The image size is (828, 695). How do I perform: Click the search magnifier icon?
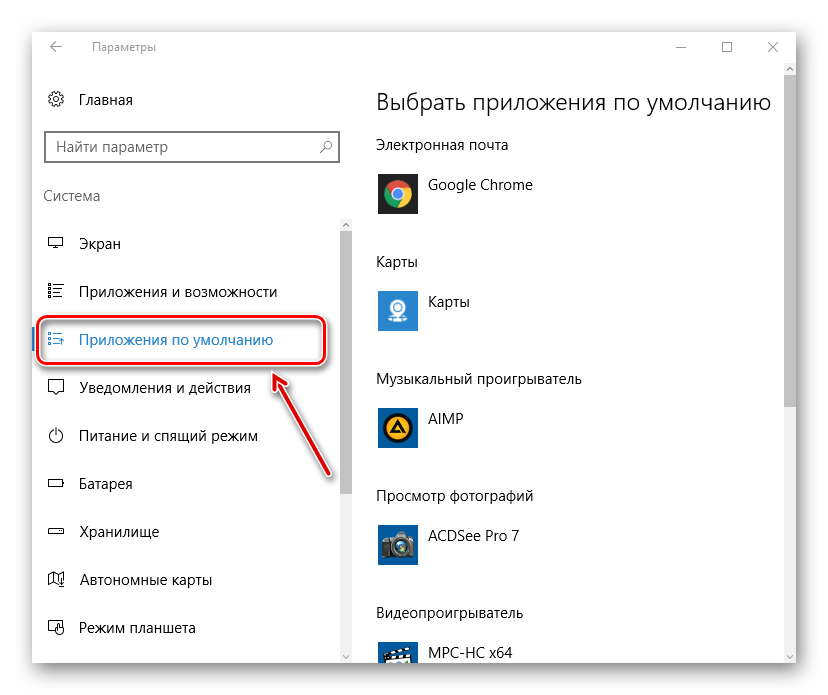tap(326, 147)
